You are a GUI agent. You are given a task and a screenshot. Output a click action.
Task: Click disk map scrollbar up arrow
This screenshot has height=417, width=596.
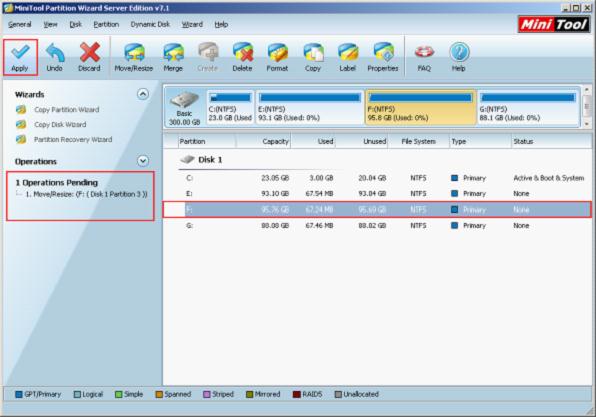(x=586, y=90)
